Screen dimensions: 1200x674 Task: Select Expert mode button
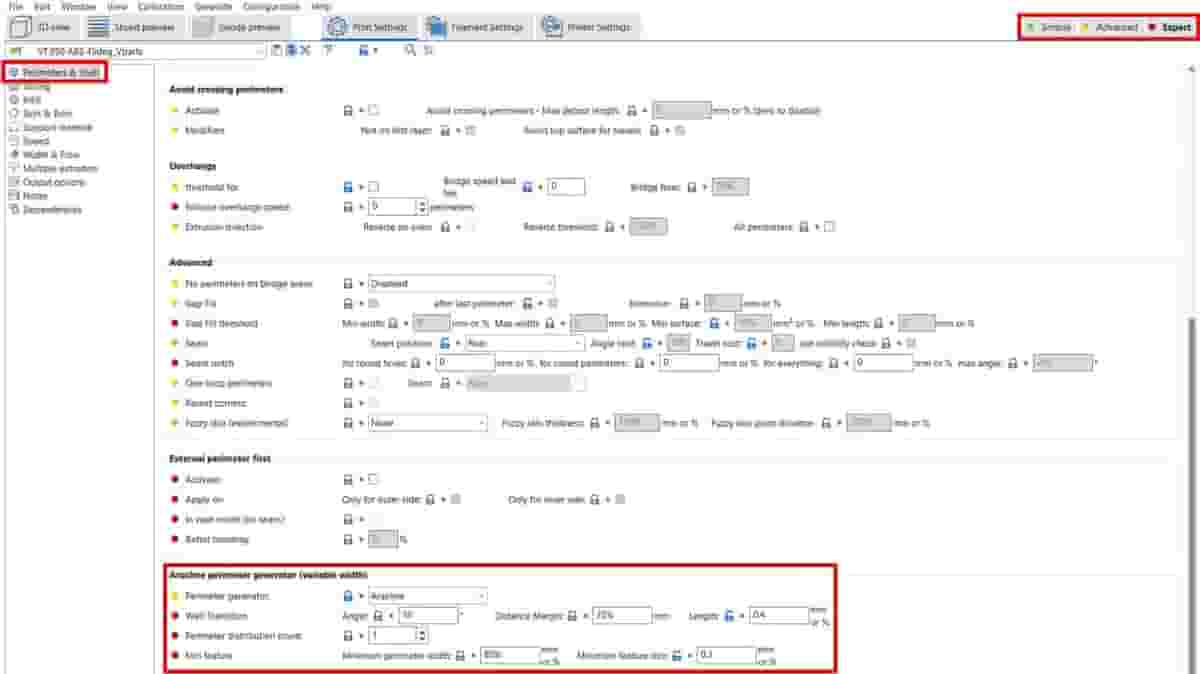point(1170,27)
